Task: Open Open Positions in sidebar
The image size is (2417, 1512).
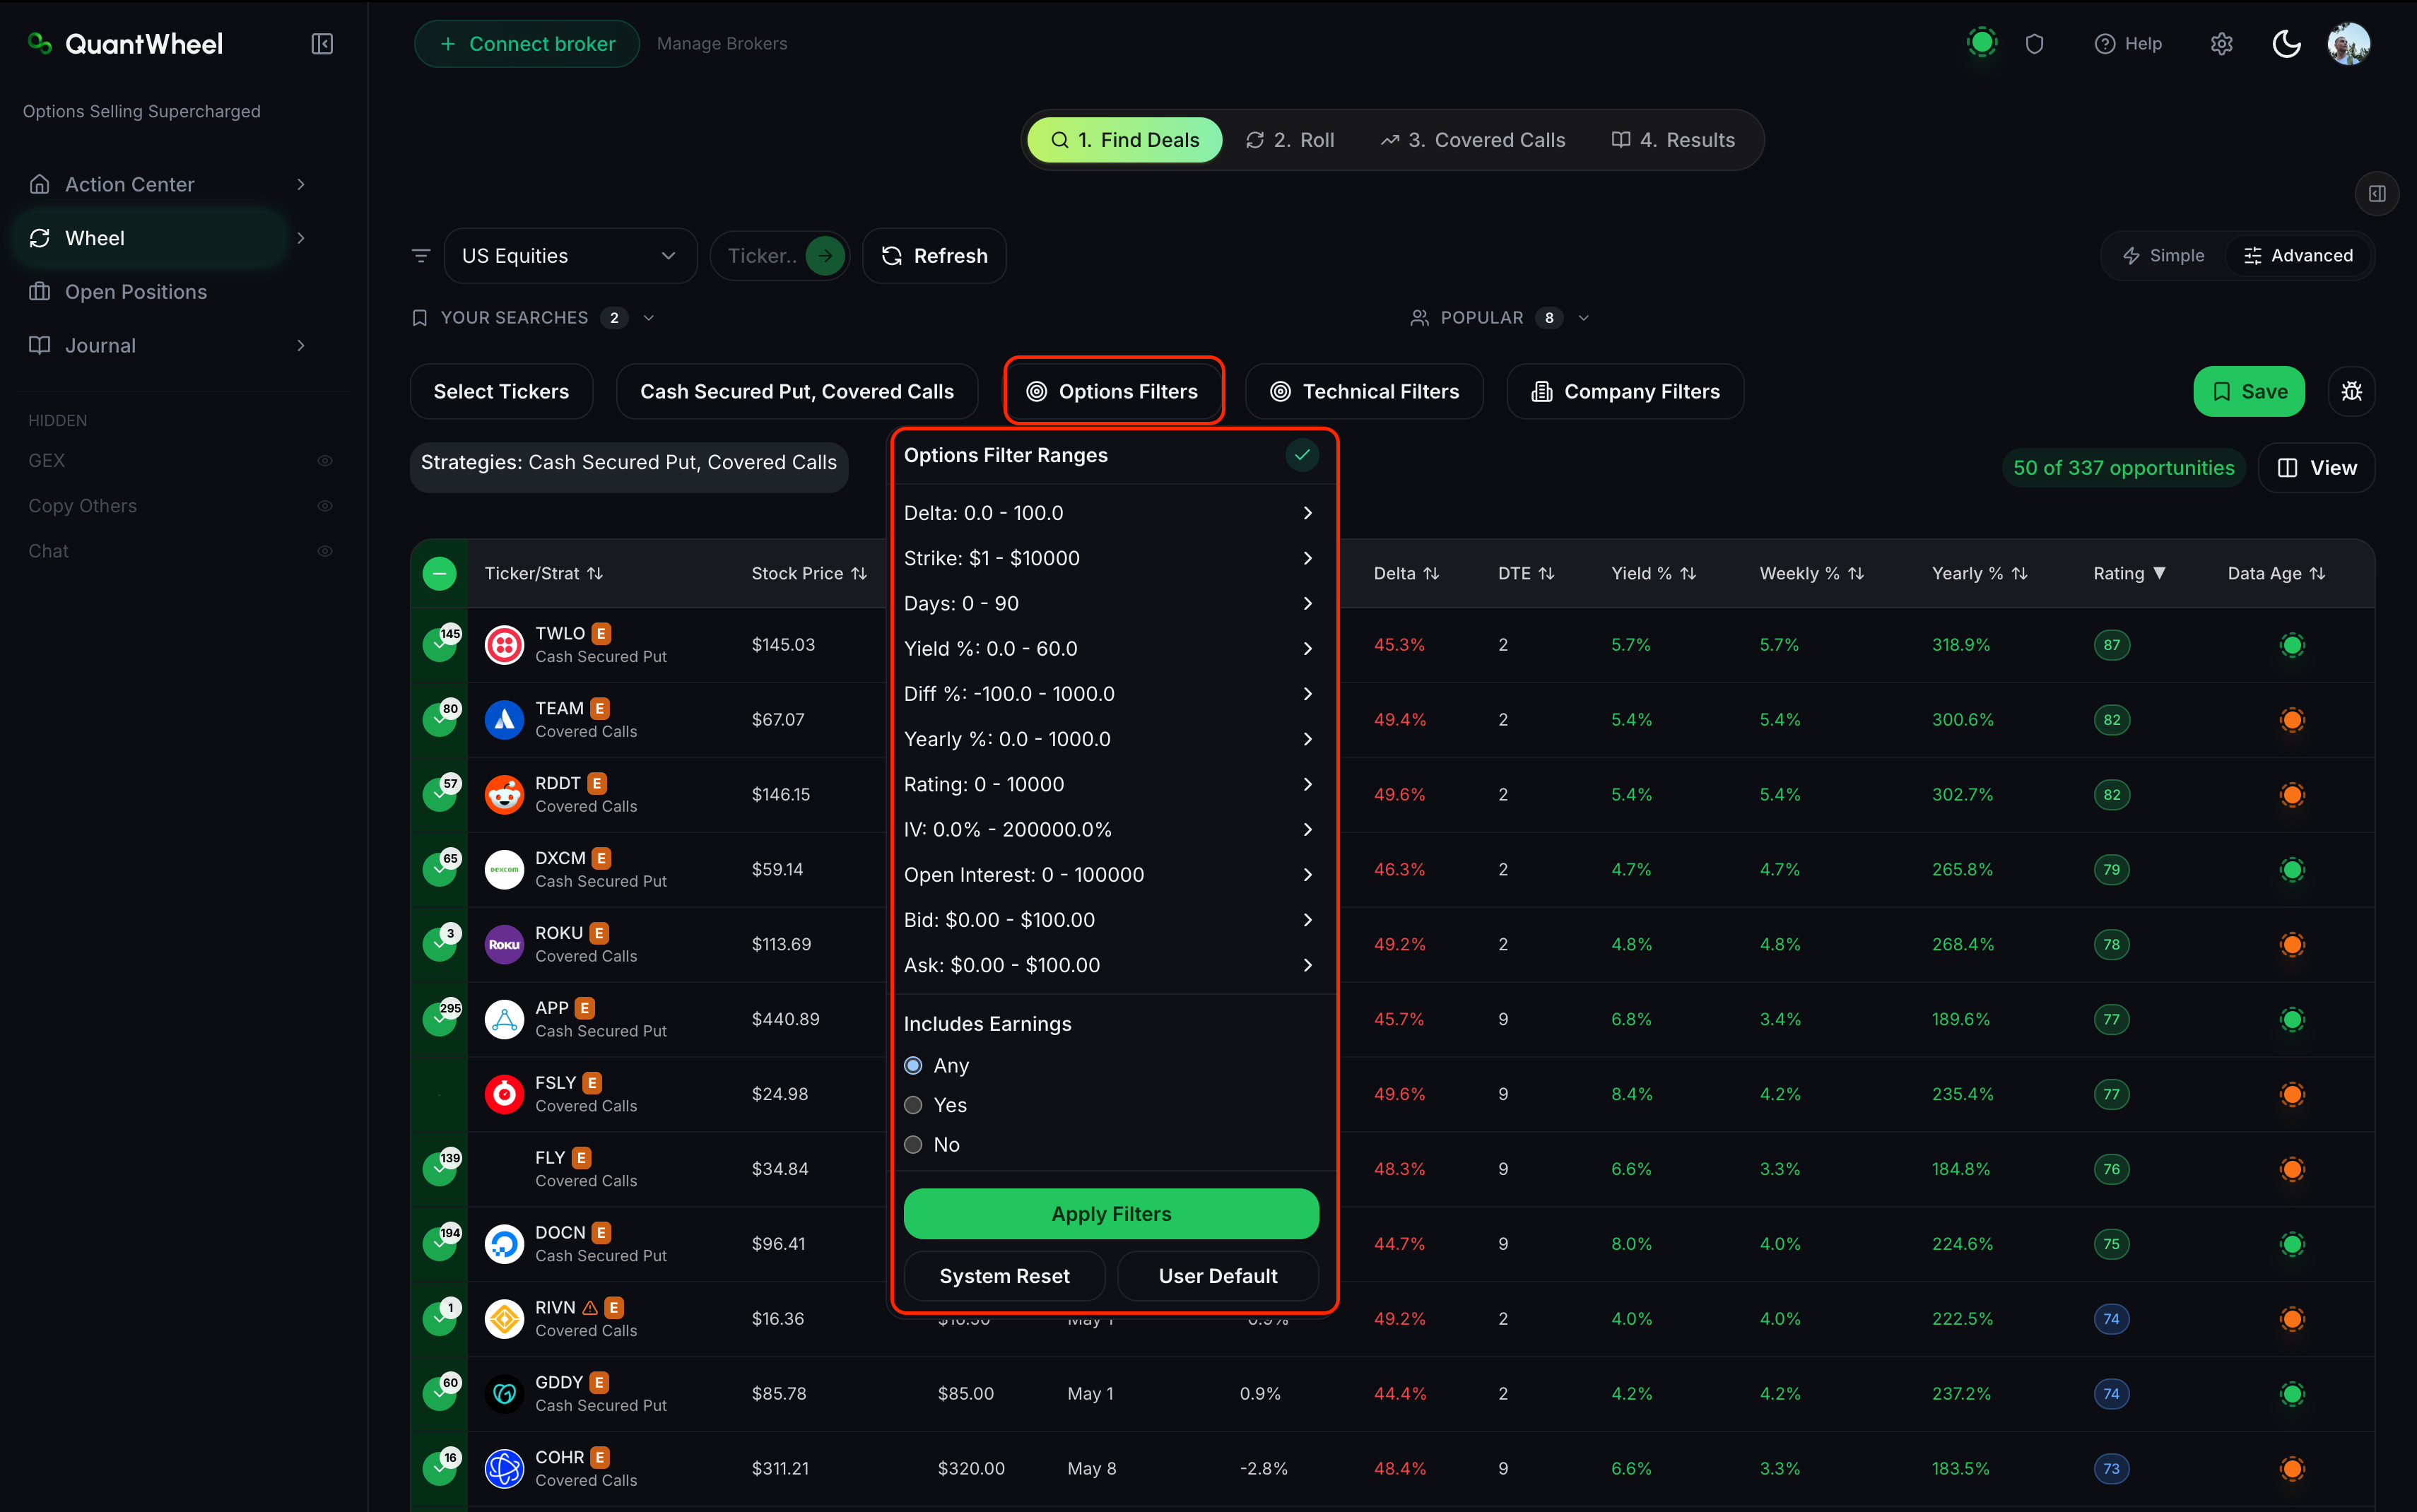Action: tap(135, 292)
